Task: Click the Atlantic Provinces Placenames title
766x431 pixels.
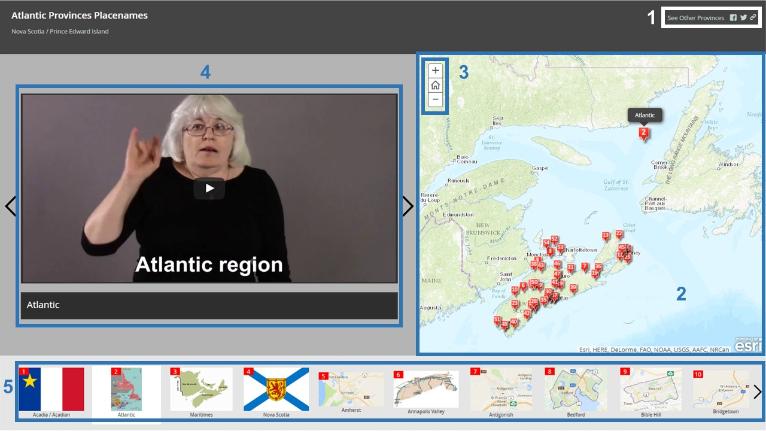Action: click(x=79, y=16)
